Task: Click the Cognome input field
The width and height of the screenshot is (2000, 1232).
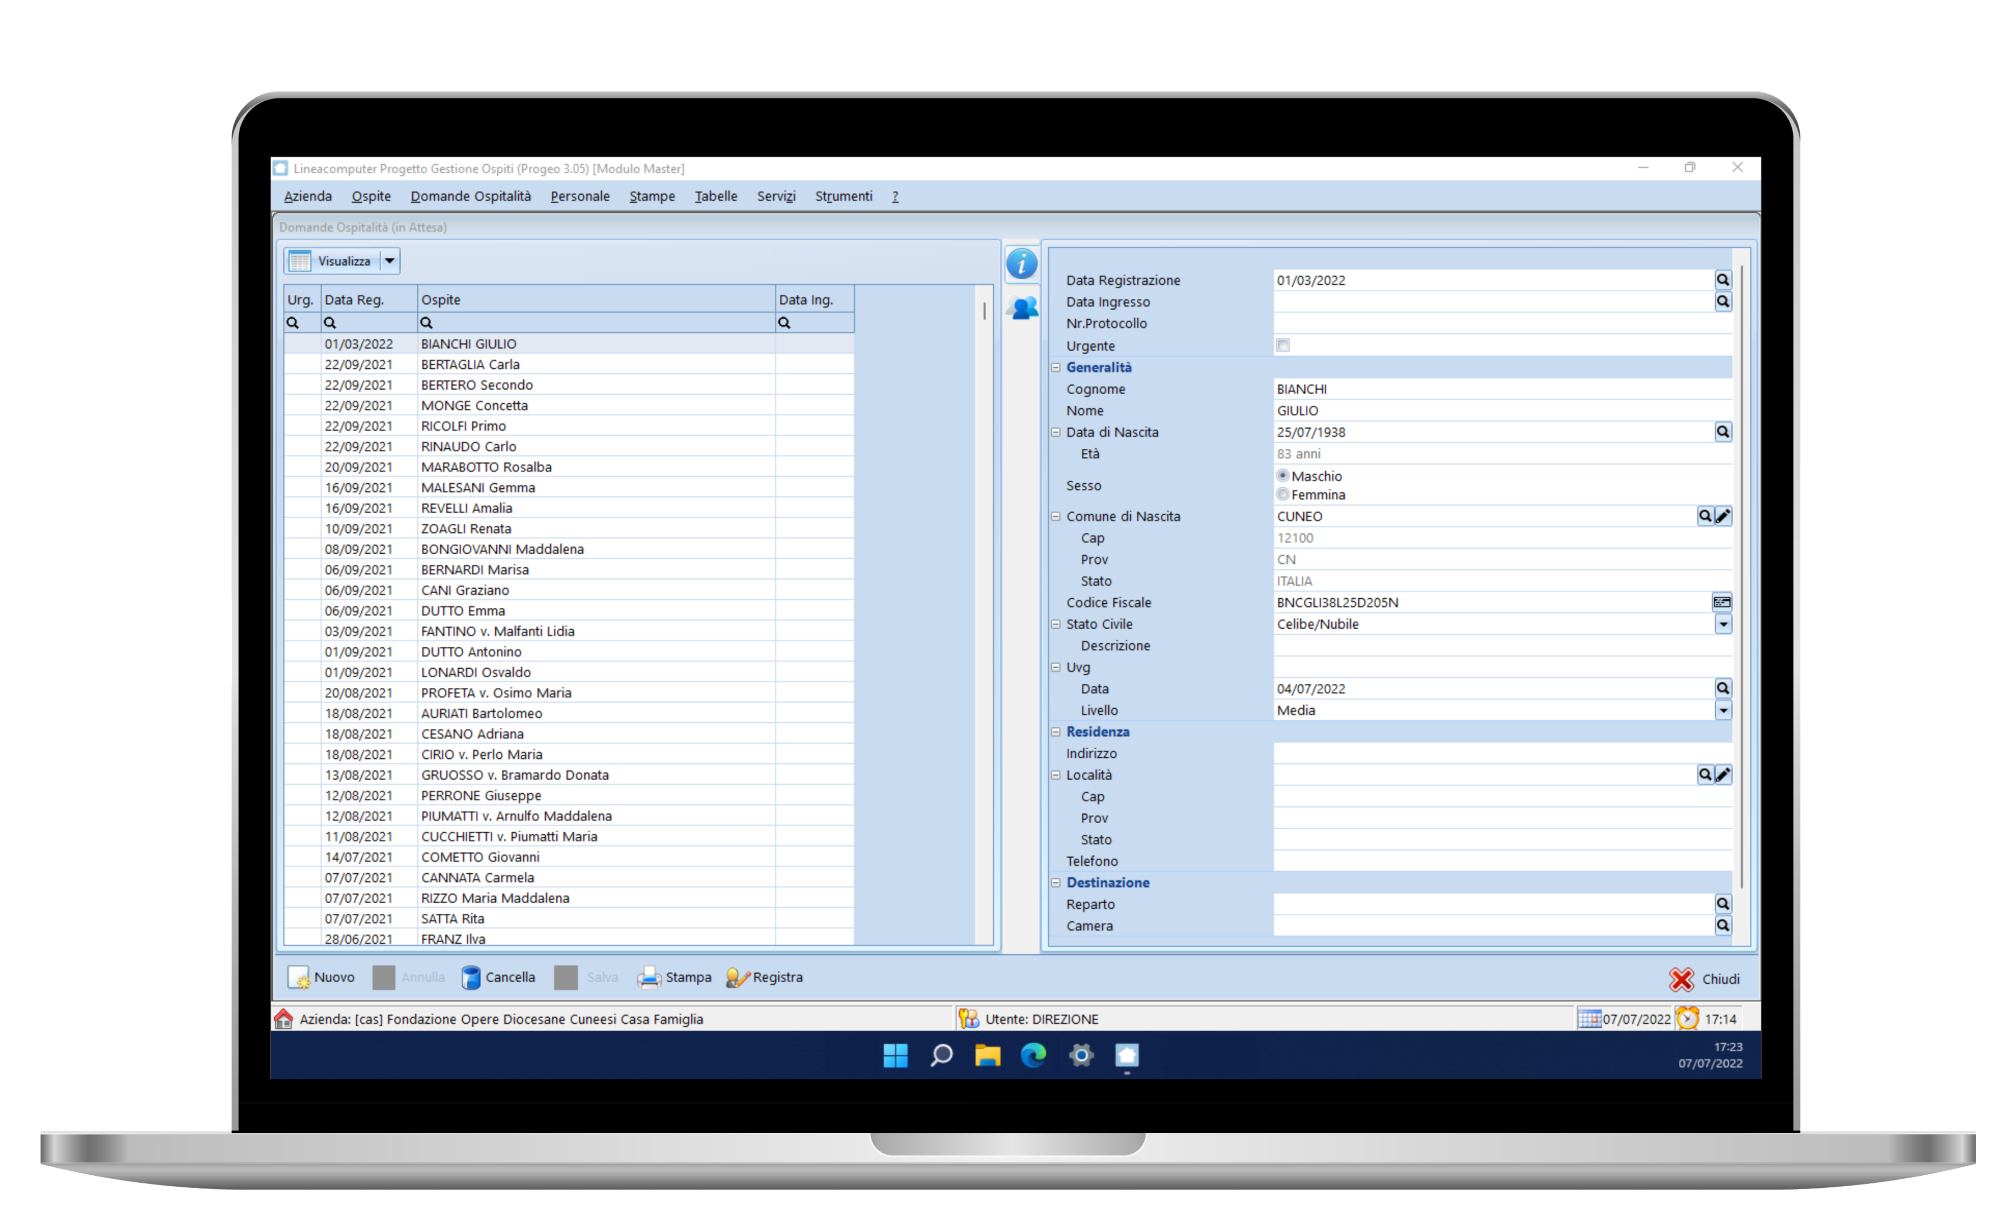Action: (1502, 389)
